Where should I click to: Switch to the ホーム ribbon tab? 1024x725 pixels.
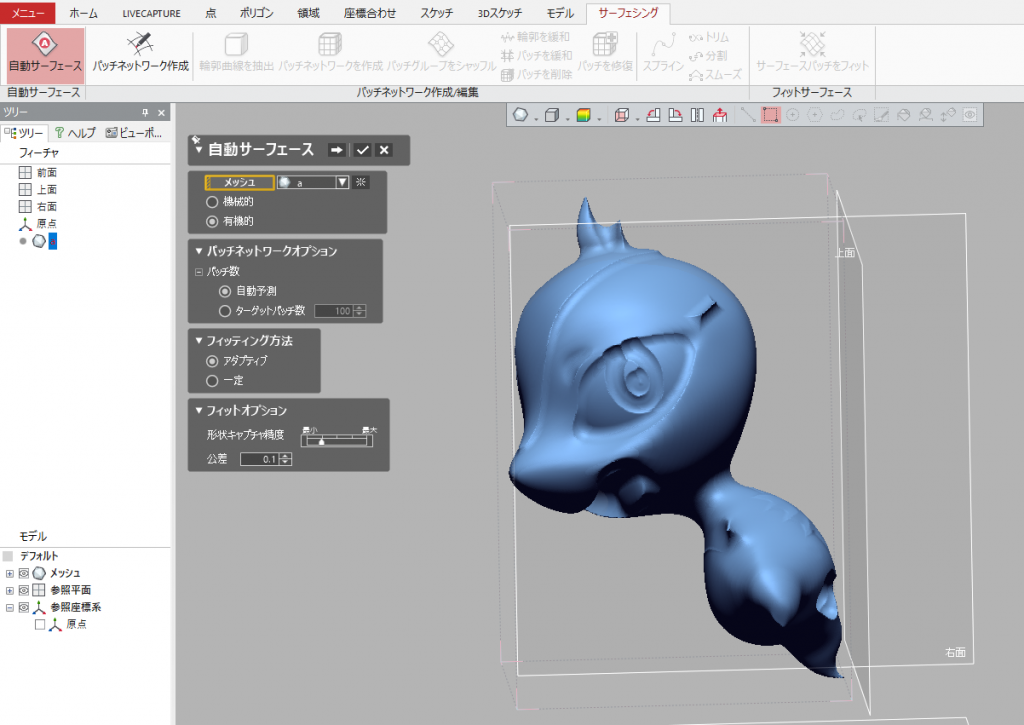pos(84,13)
